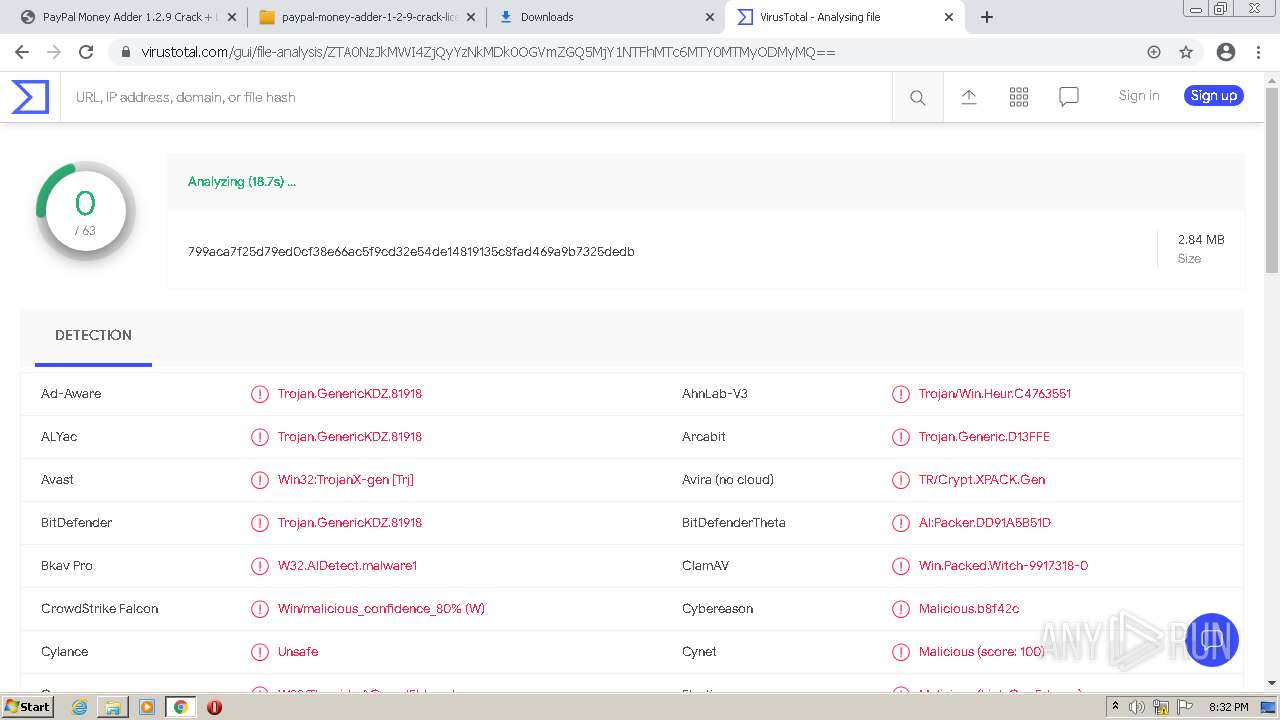
Task: Click the 2.84 MB size value
Action: pyautogui.click(x=1201, y=240)
